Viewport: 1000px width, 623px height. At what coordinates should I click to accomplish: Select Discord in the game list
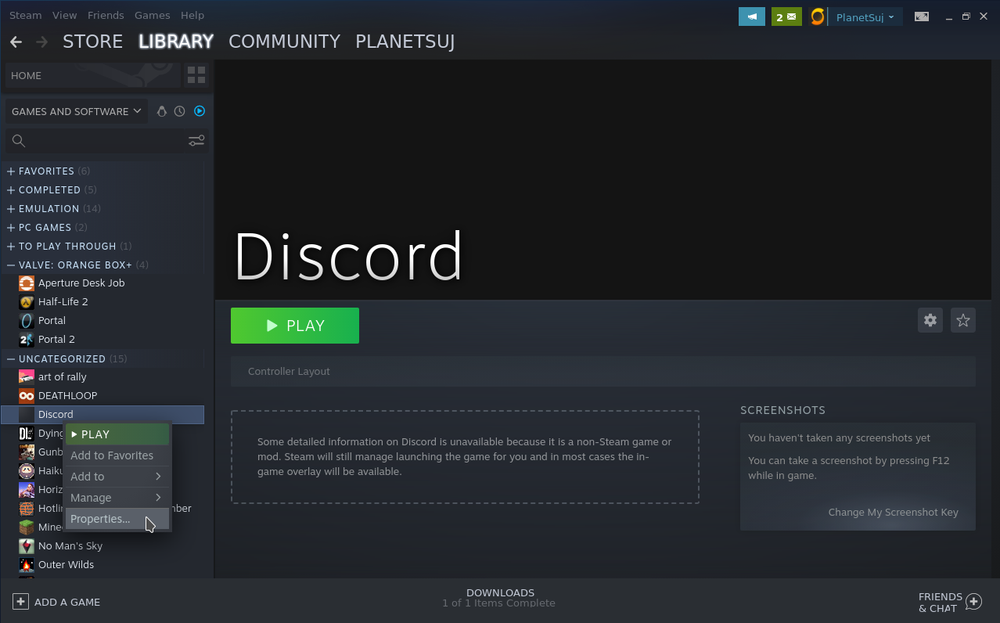point(103,414)
